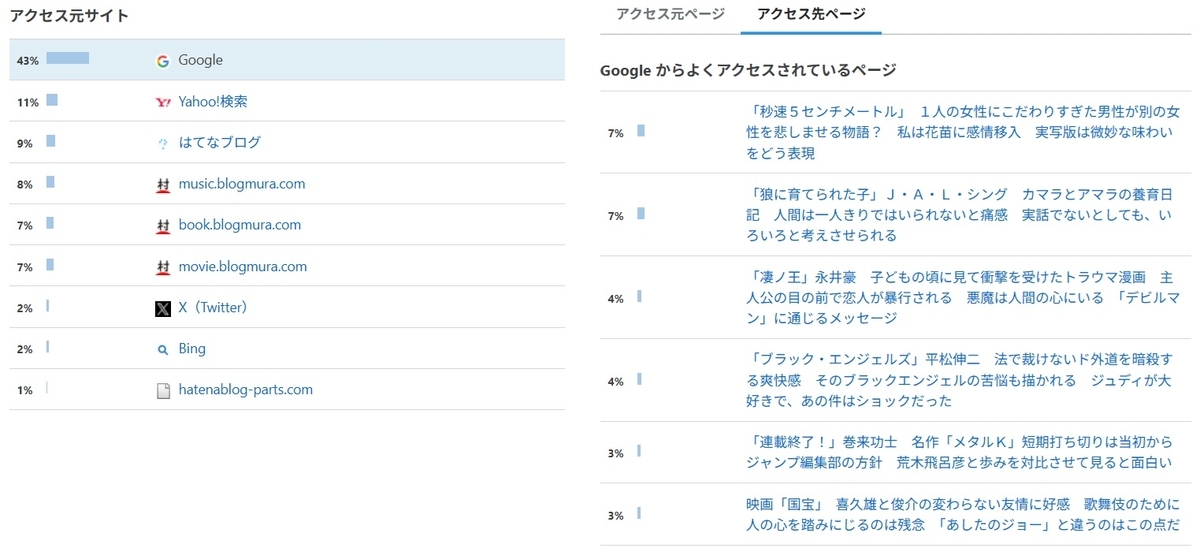The image size is (1200, 548).
Task: Open the 「凄ノ王」永井豪 article link
Action: [x=958, y=298]
